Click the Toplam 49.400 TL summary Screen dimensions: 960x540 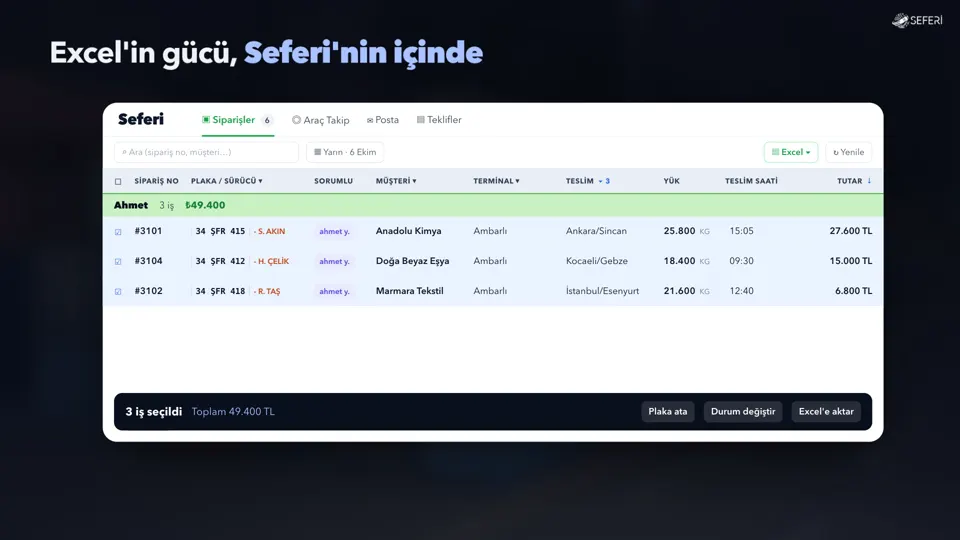point(233,411)
